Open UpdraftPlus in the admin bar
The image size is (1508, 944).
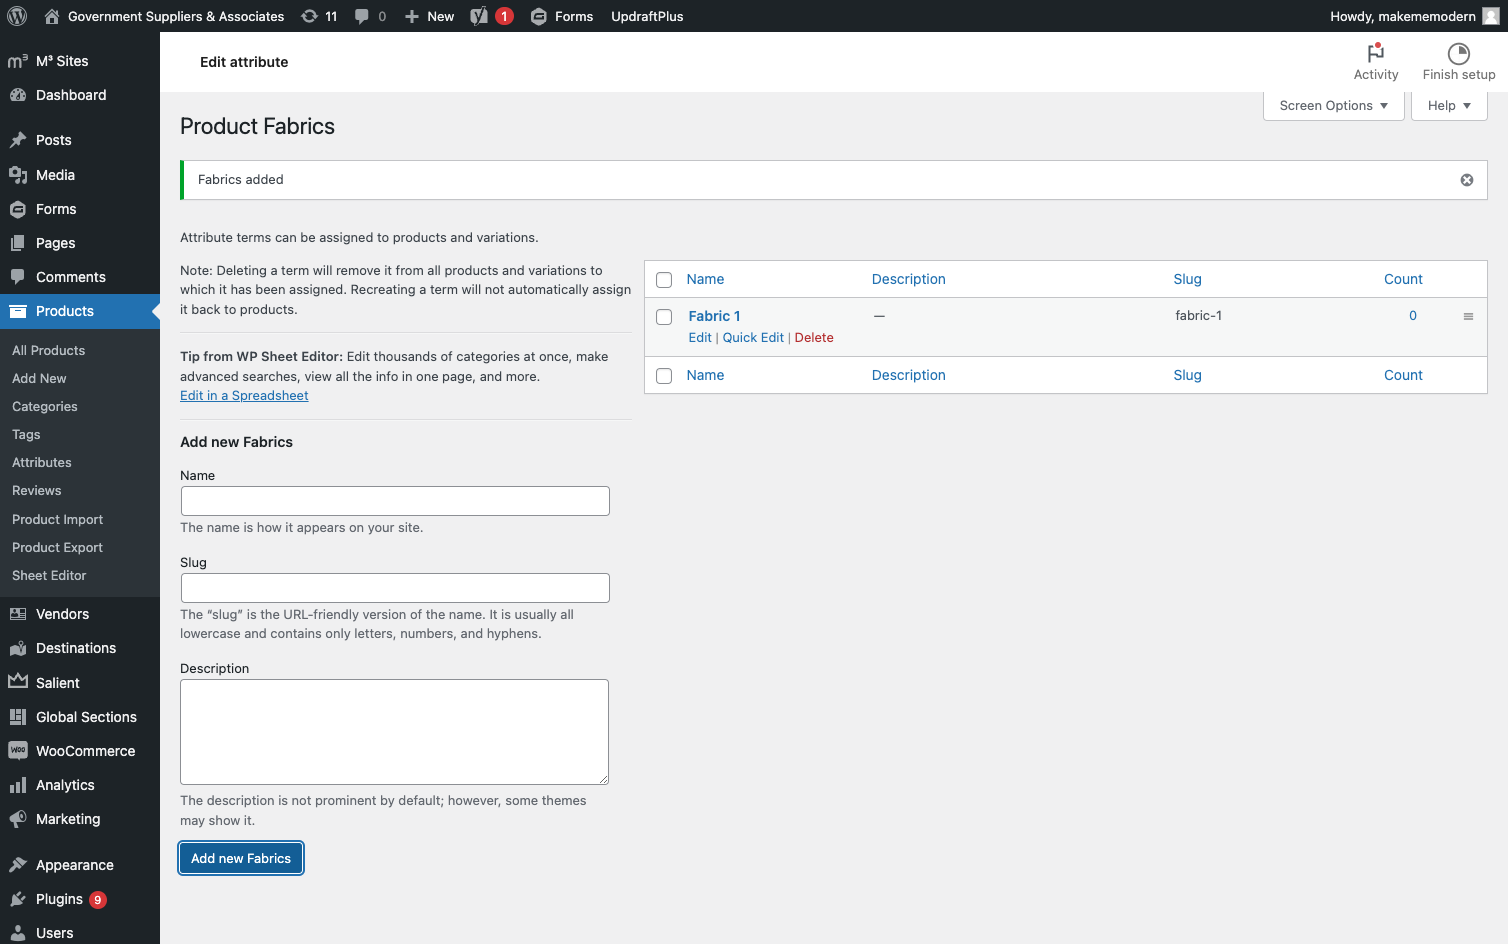point(647,16)
